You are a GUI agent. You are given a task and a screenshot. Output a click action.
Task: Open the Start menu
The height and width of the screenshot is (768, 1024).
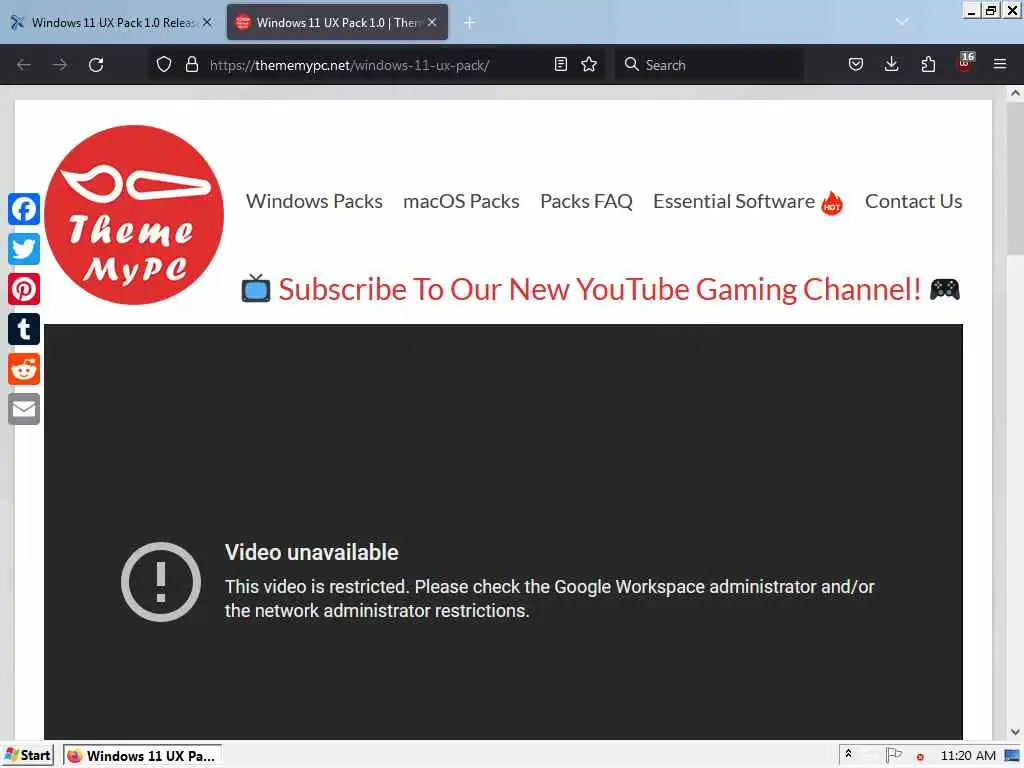coord(27,756)
